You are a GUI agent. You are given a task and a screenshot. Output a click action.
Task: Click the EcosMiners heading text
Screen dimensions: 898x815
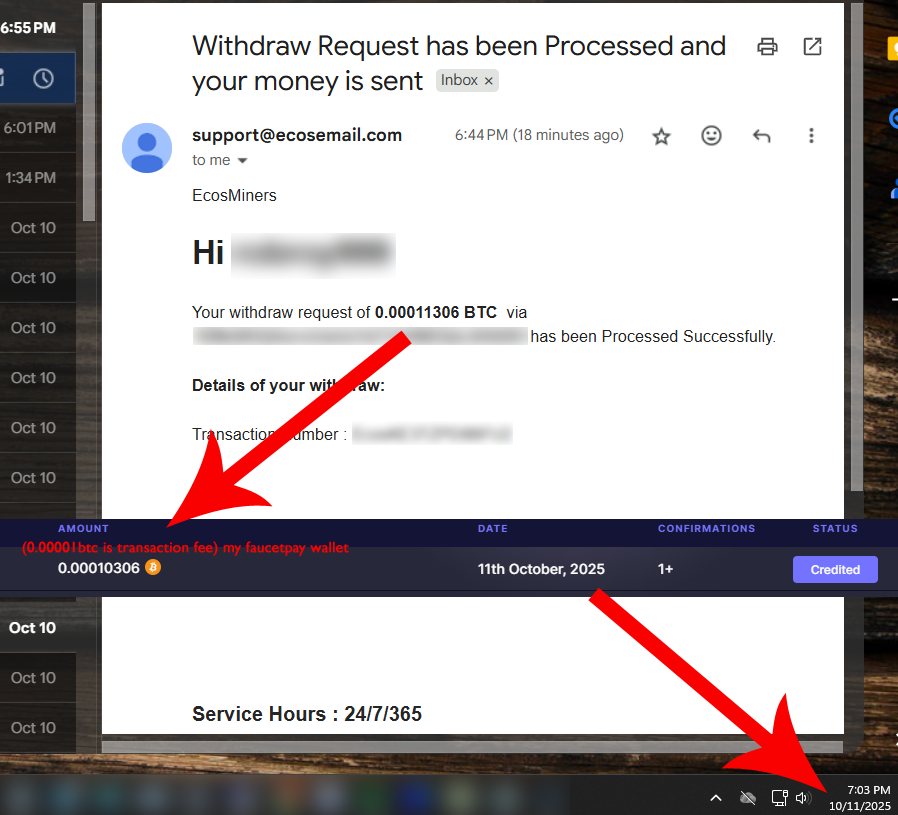(234, 196)
